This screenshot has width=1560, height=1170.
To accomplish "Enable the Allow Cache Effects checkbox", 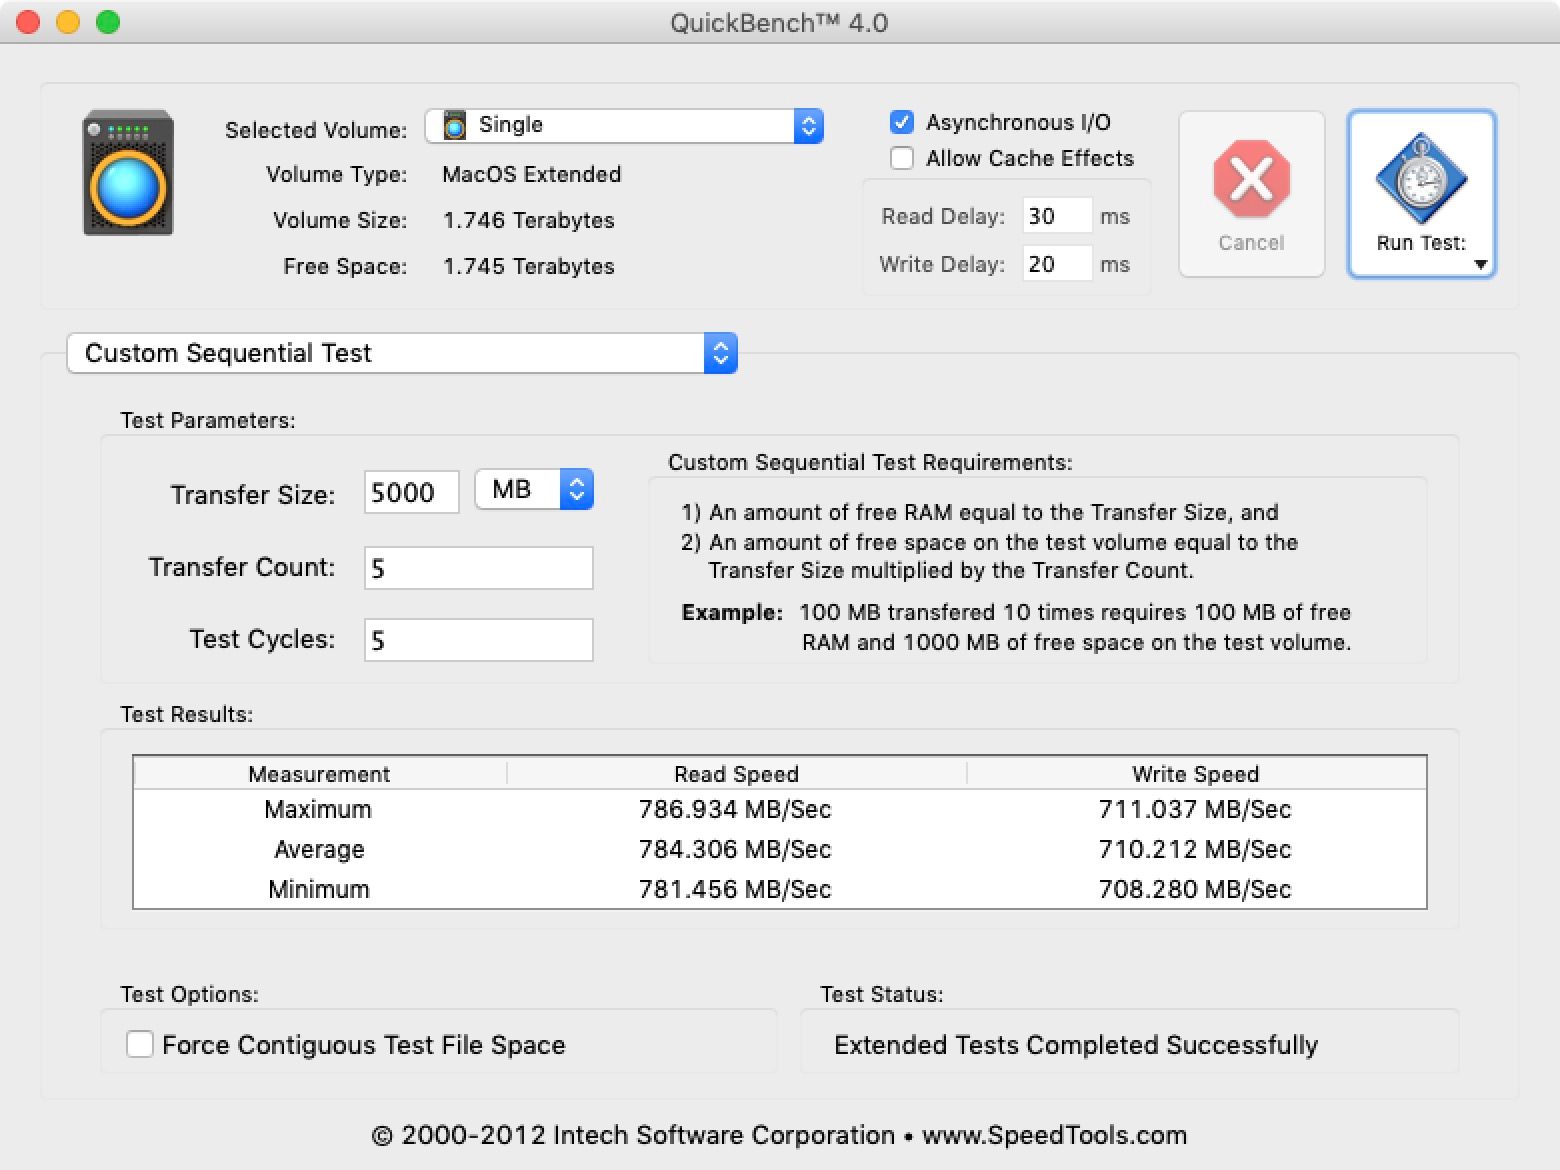I will (x=901, y=158).
